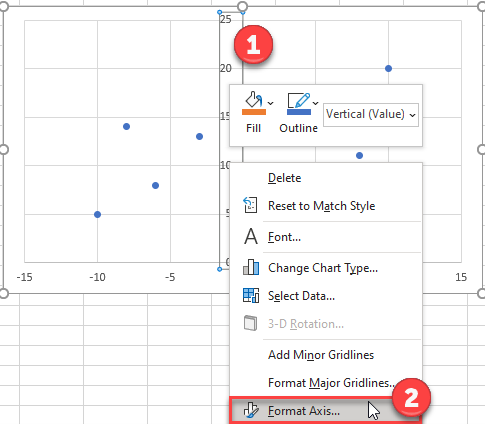
Task: Select the orange Fill color bar
Action: tap(254, 112)
